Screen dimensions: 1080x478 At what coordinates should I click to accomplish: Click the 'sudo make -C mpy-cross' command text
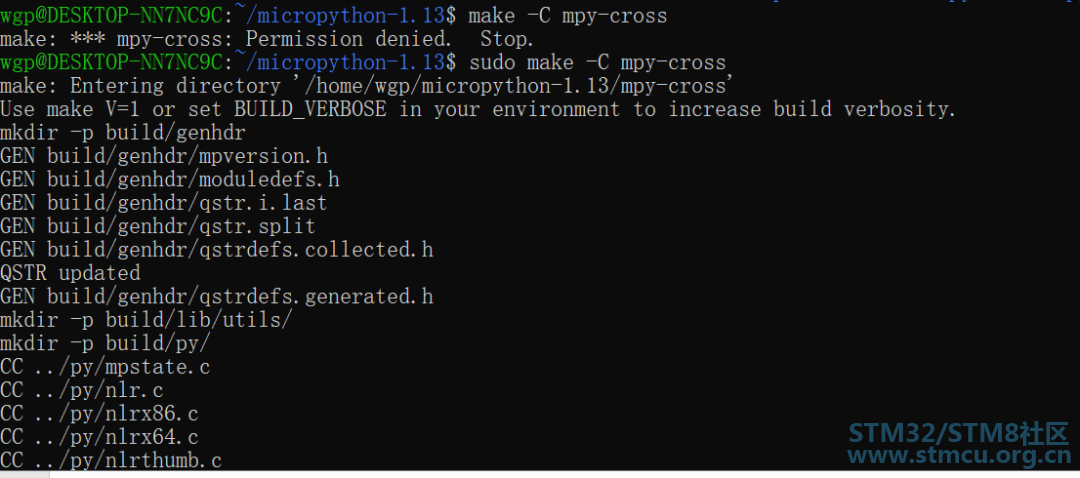[x=597, y=63]
